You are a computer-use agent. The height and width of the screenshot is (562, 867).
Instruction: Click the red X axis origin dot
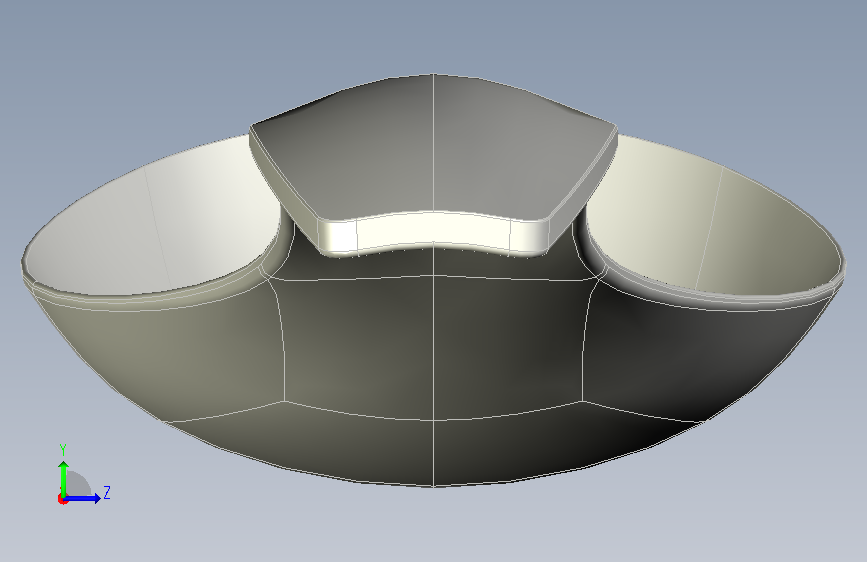click(62, 499)
